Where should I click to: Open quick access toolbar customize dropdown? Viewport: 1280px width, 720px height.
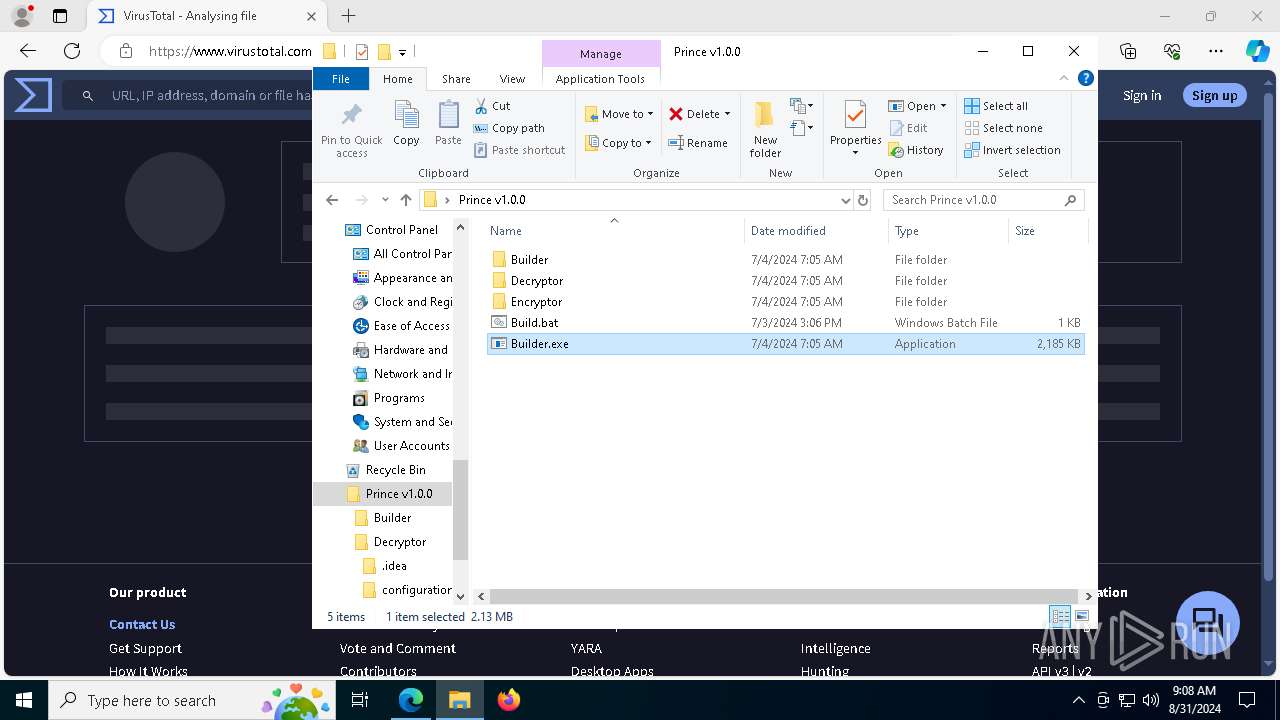pyautogui.click(x=402, y=52)
